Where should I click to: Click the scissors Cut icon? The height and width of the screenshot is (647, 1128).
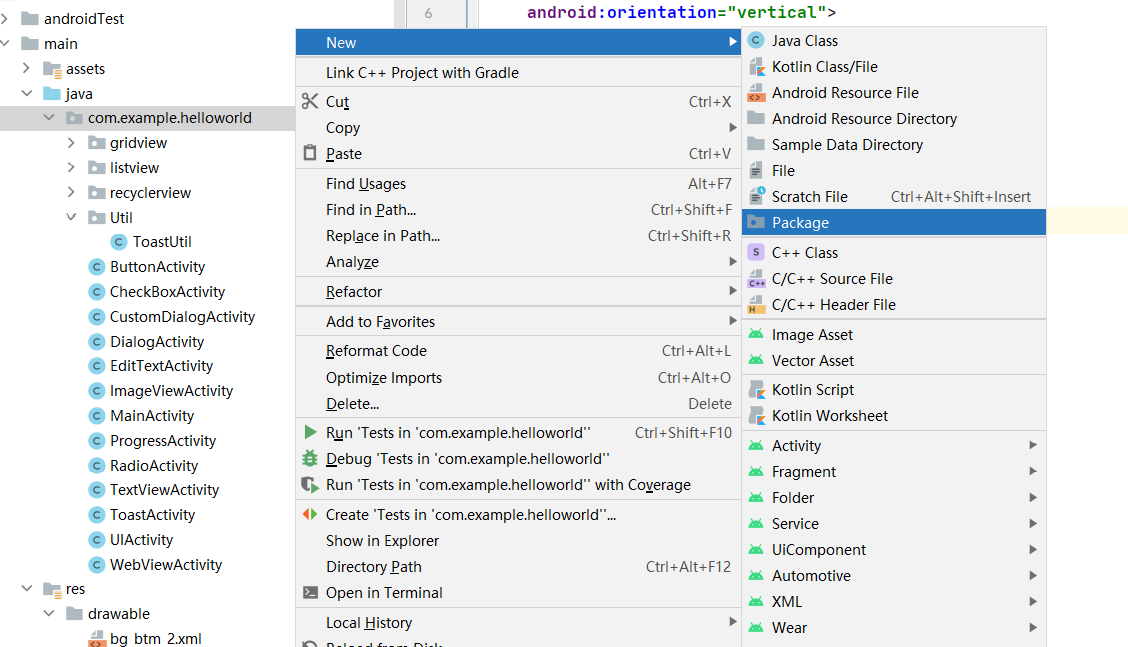click(x=309, y=102)
